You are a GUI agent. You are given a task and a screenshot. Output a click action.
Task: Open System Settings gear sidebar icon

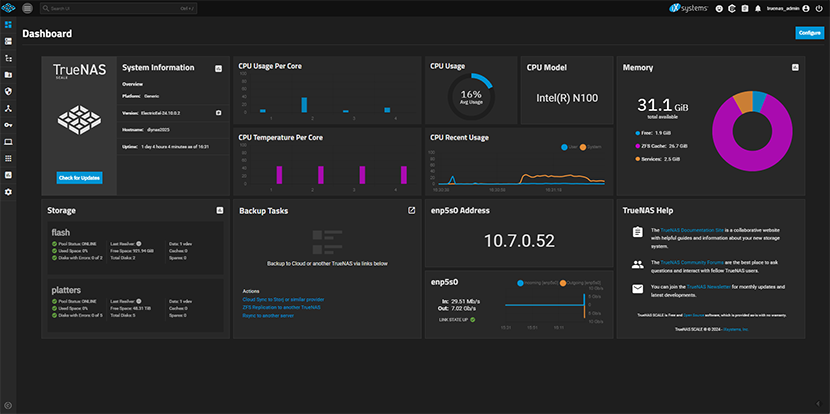8,192
